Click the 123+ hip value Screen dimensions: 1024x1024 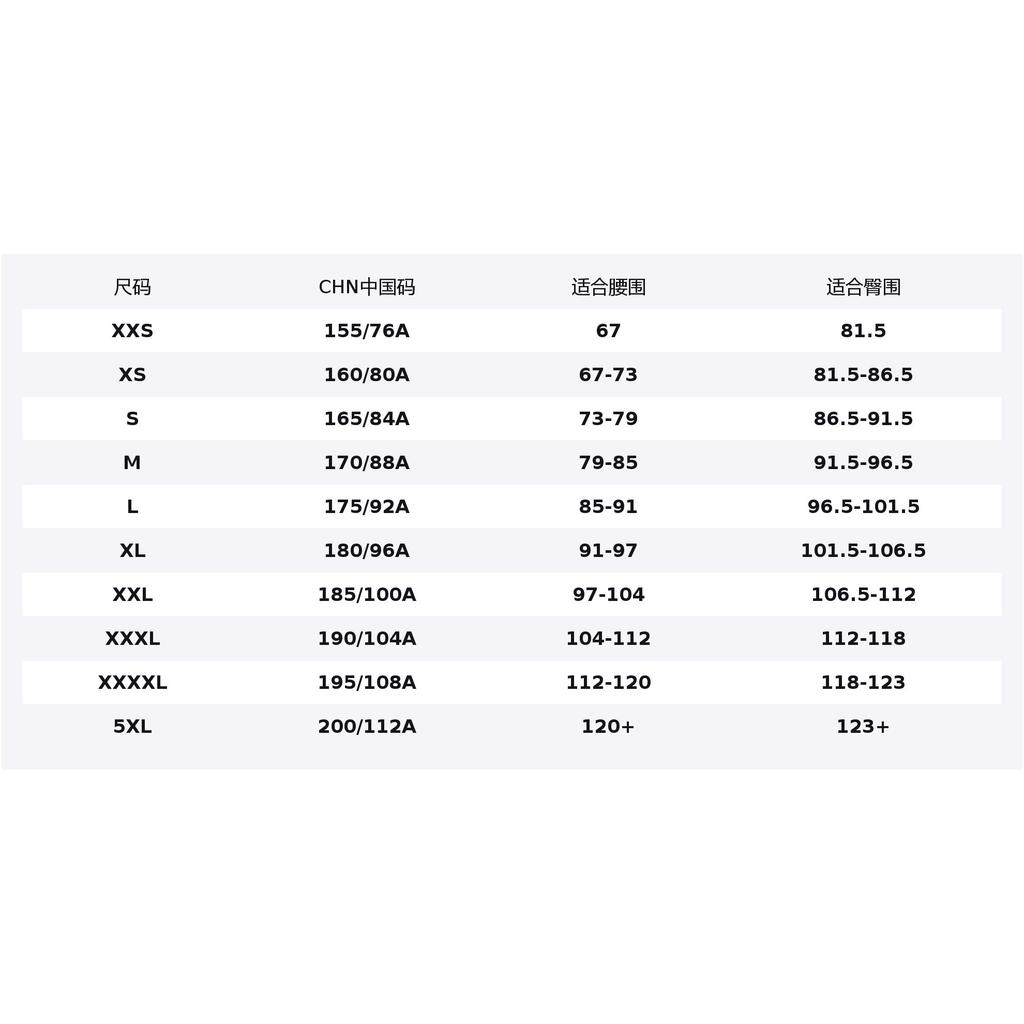863,726
